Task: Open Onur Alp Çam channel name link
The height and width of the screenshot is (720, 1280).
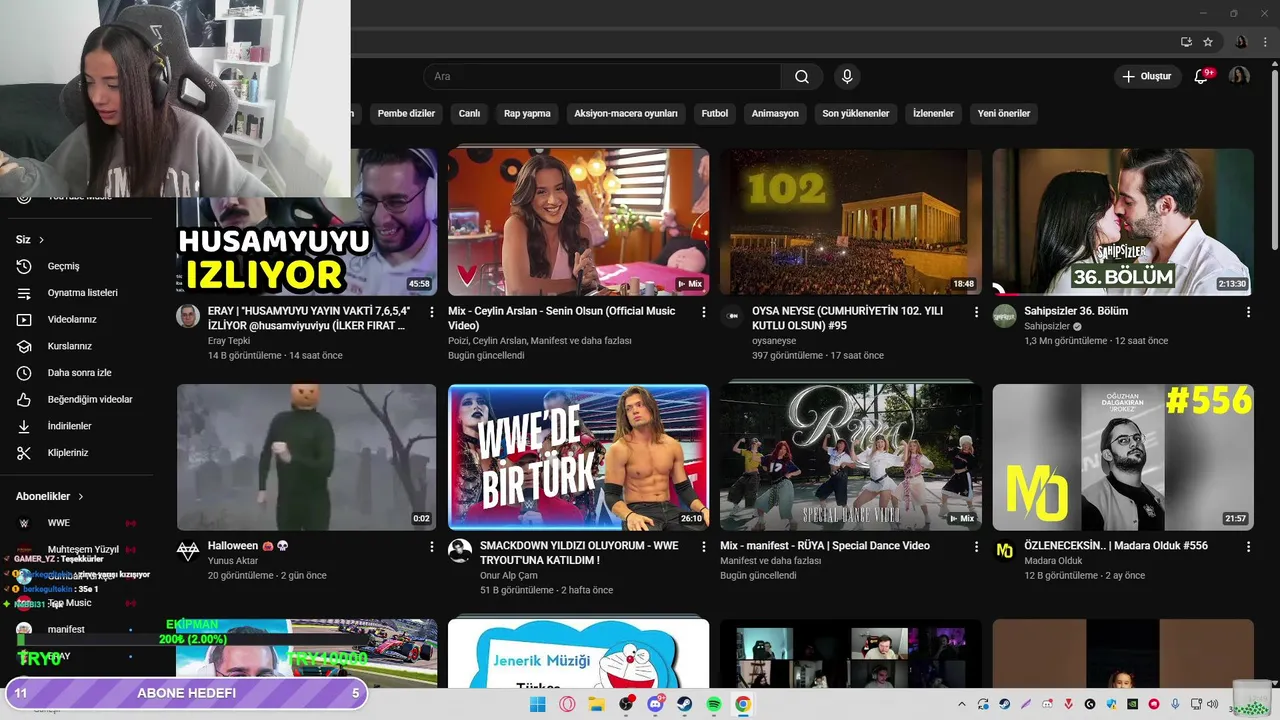Action: pos(509,575)
